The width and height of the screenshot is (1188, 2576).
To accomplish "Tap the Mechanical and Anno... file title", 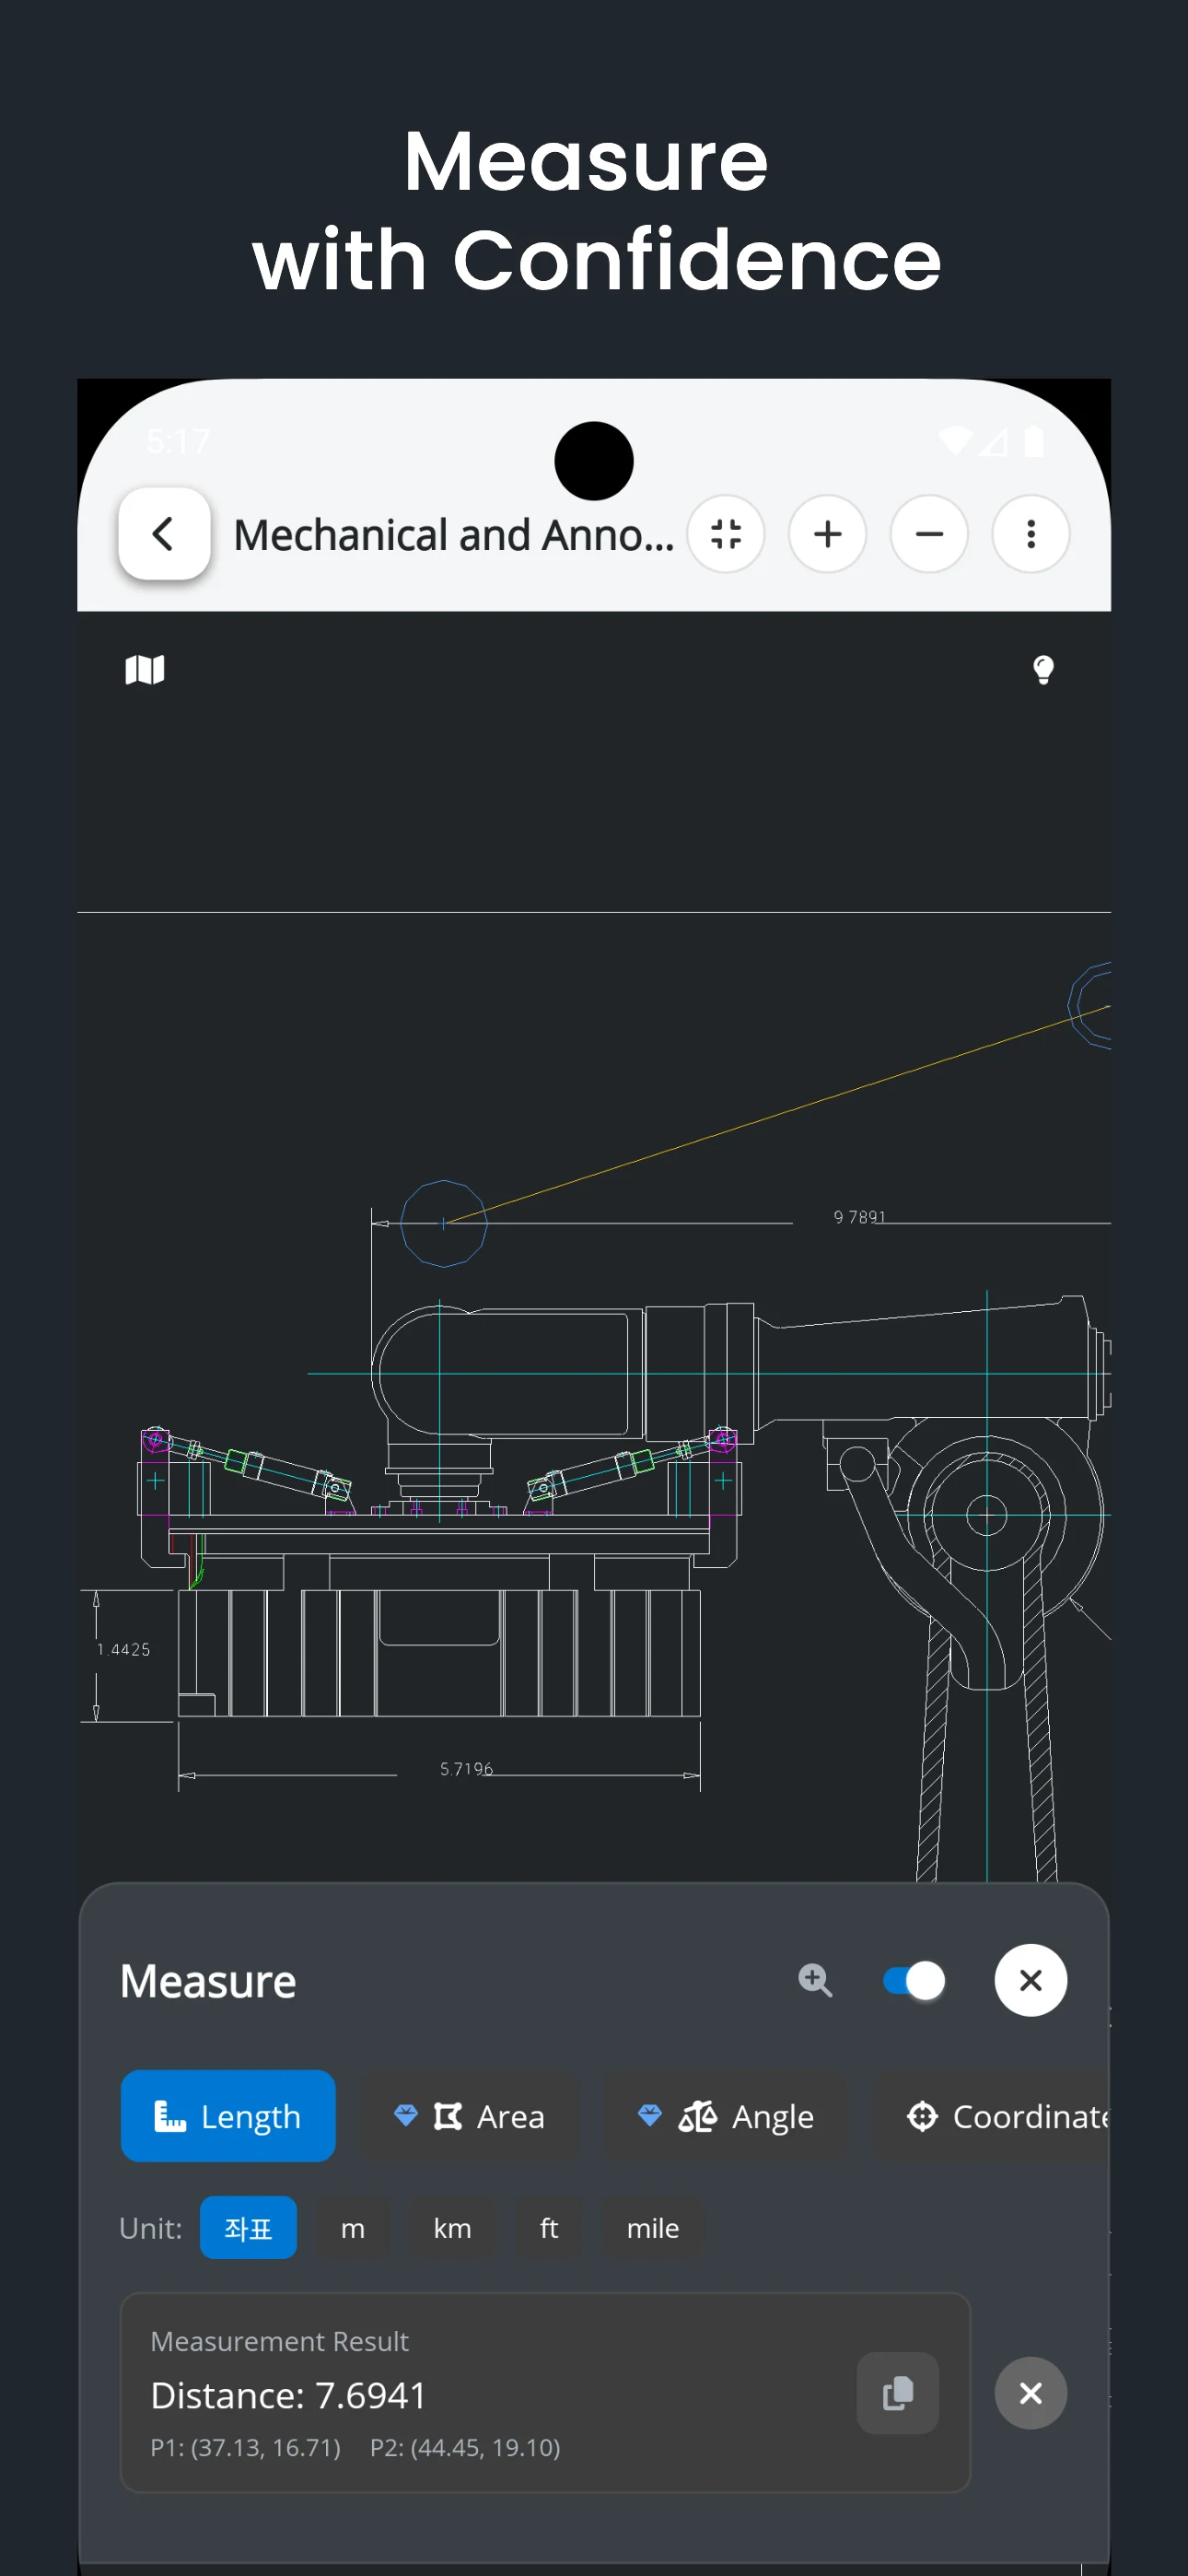I will (454, 535).
